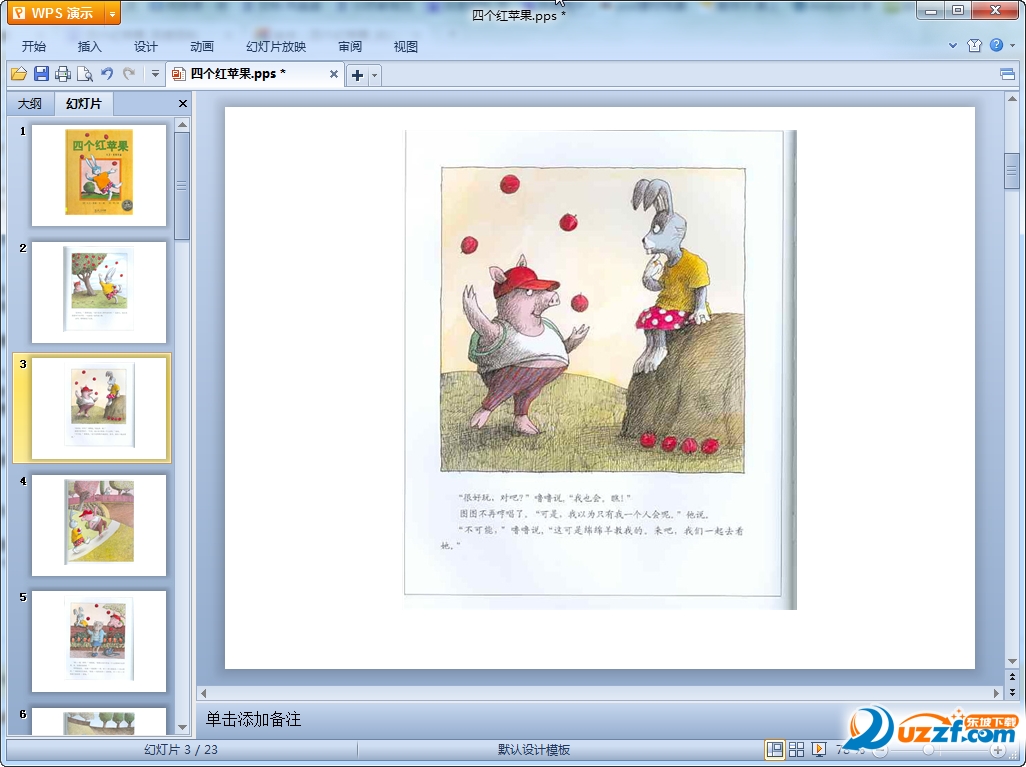Zoom in with the plus button

coord(997,750)
